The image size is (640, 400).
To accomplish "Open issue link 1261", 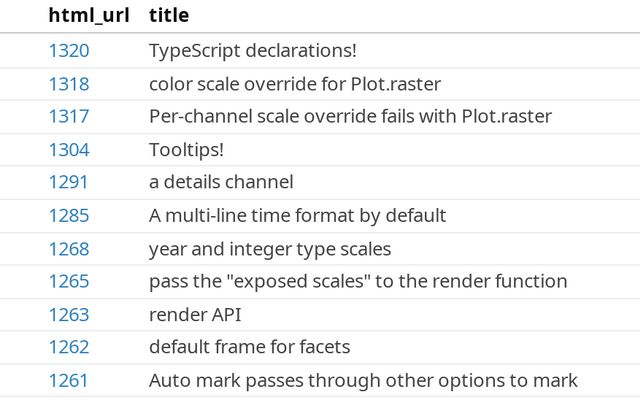I will click(x=68, y=380).
